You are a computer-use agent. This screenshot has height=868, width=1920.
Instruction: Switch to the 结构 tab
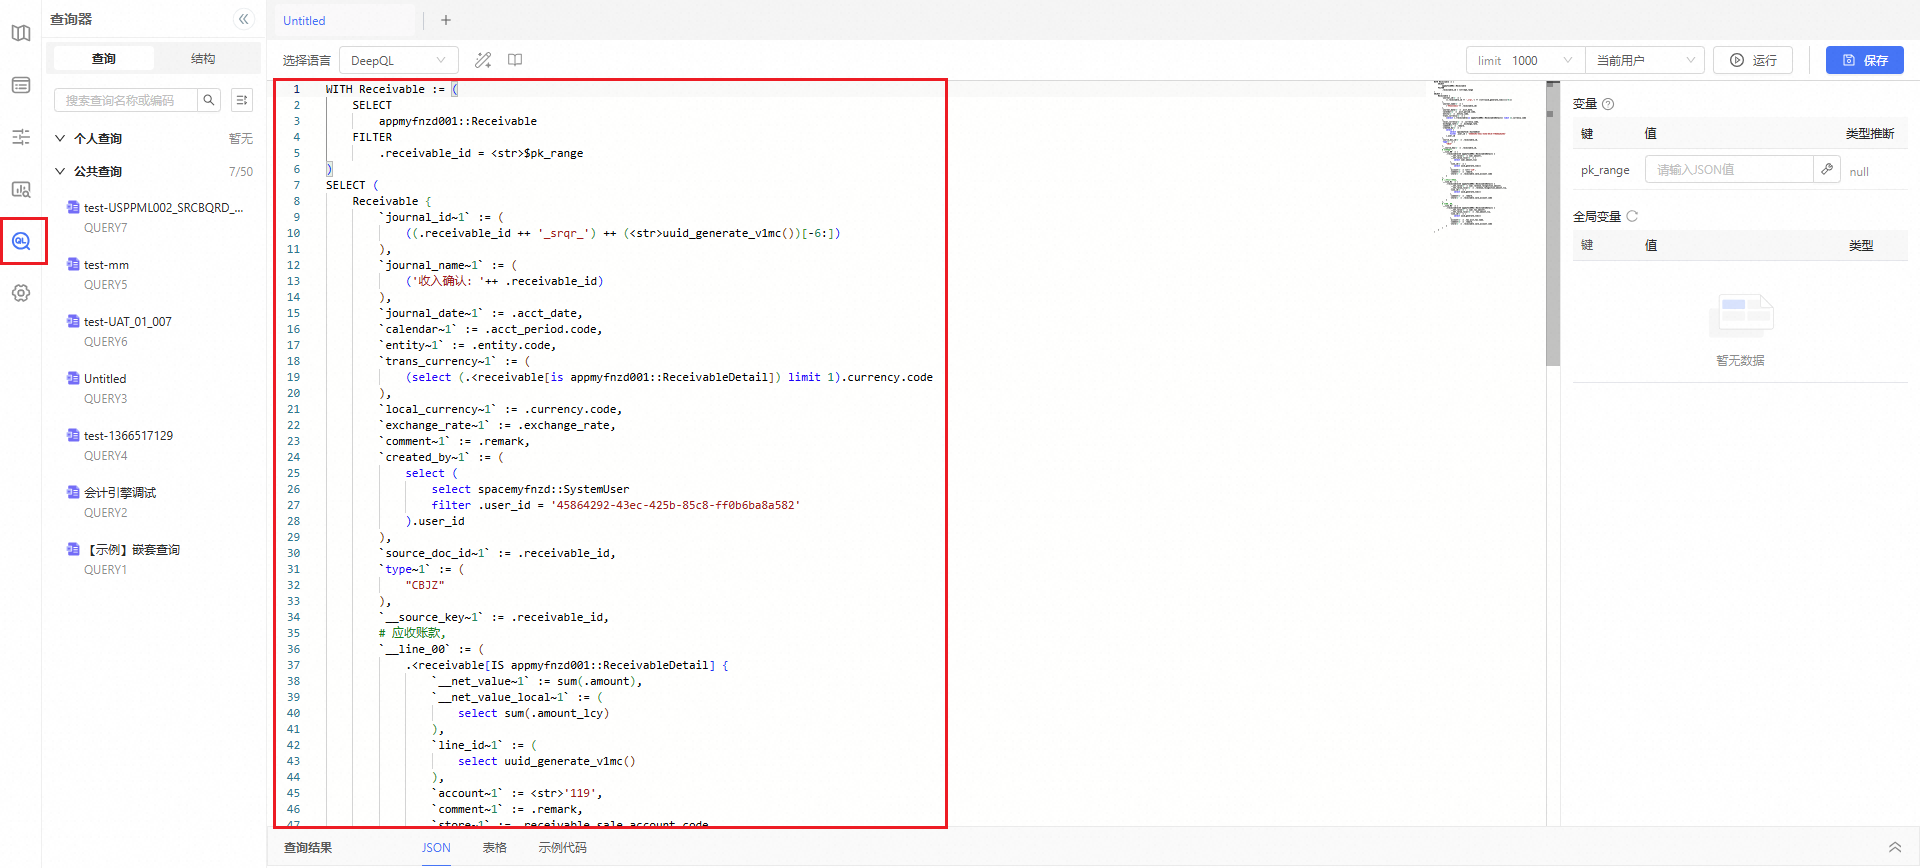click(203, 59)
